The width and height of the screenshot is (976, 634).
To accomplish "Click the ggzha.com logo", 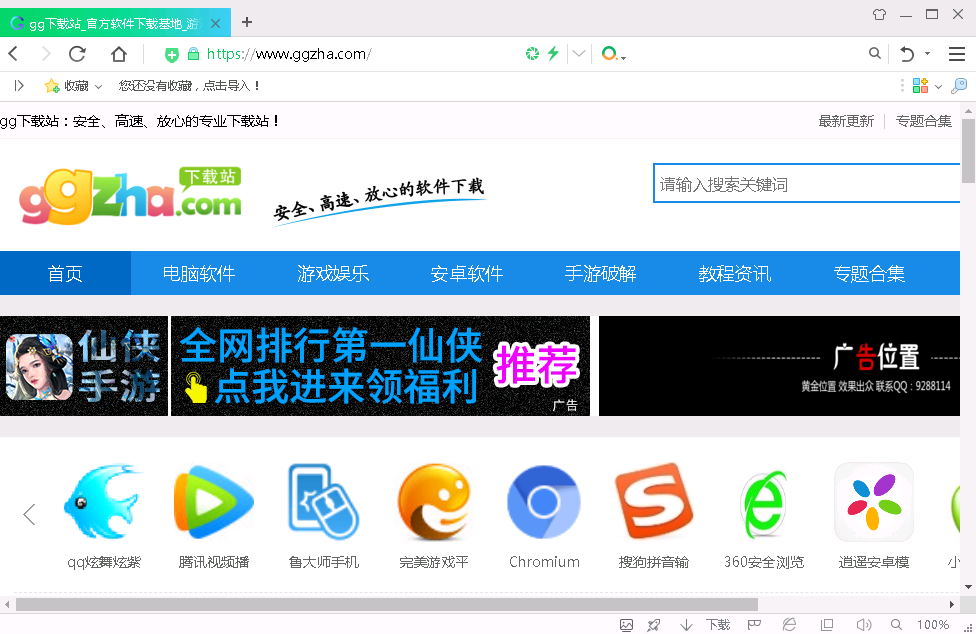I will [130, 195].
